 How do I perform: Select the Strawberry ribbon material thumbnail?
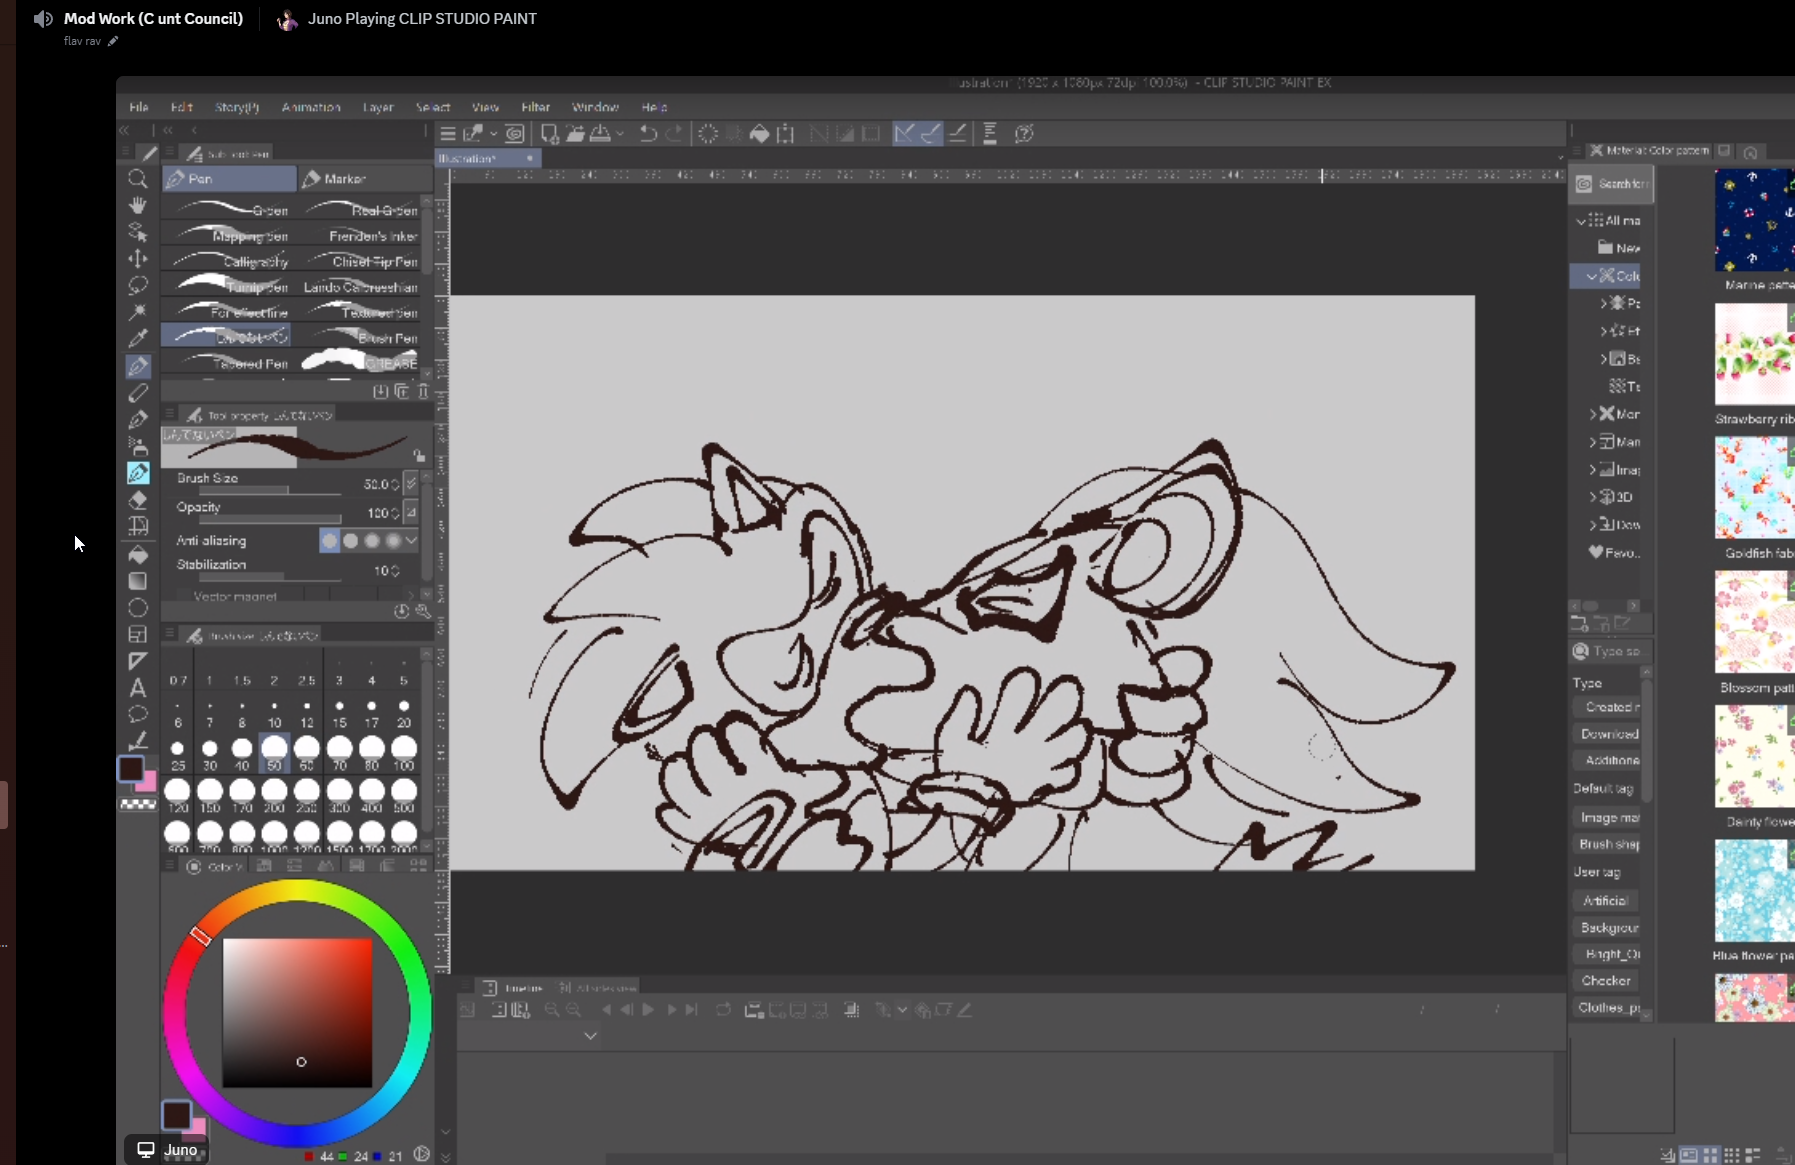click(1754, 355)
